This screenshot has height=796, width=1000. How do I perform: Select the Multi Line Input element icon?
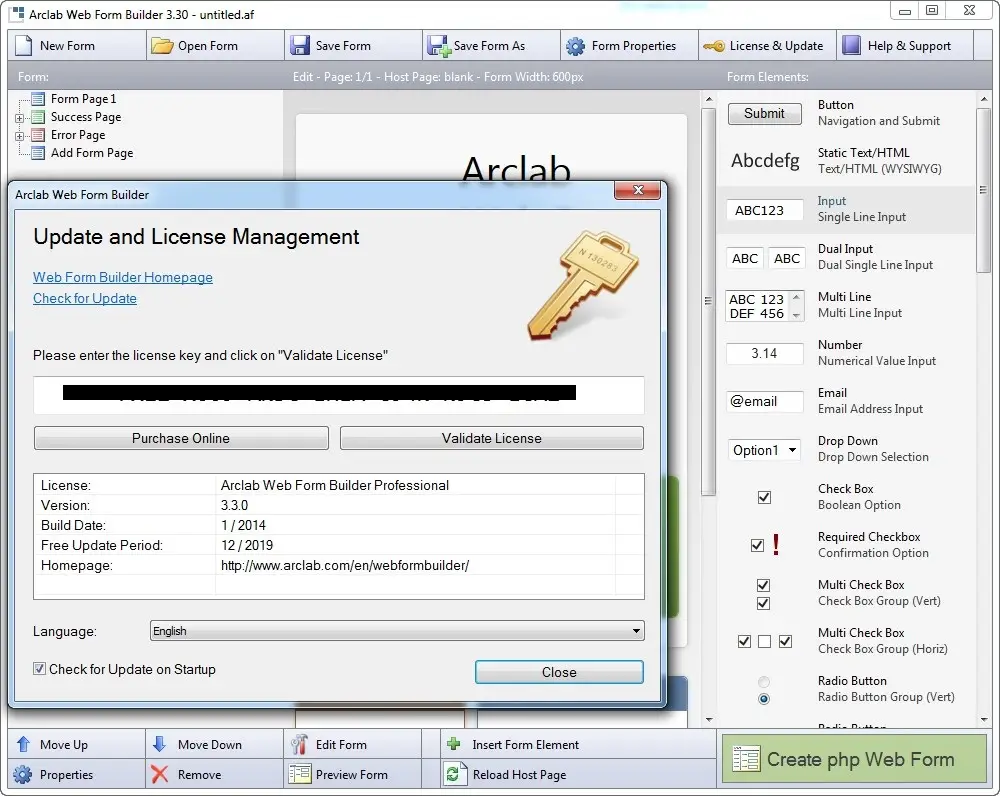[x=765, y=306]
